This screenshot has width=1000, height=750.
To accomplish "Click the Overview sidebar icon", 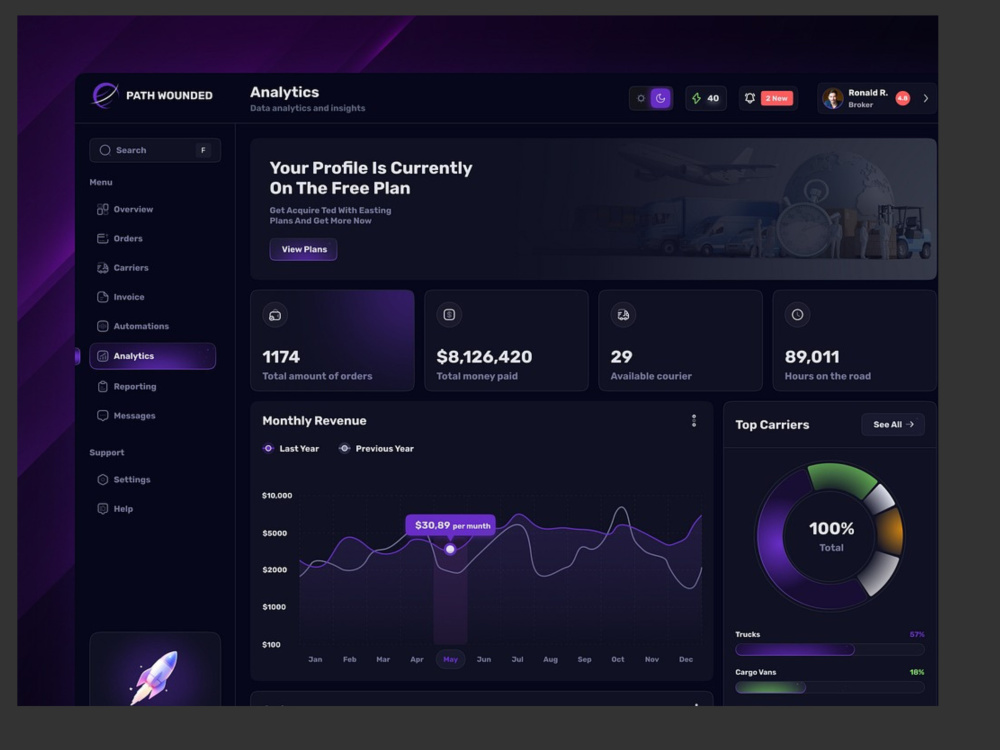I will [x=103, y=209].
